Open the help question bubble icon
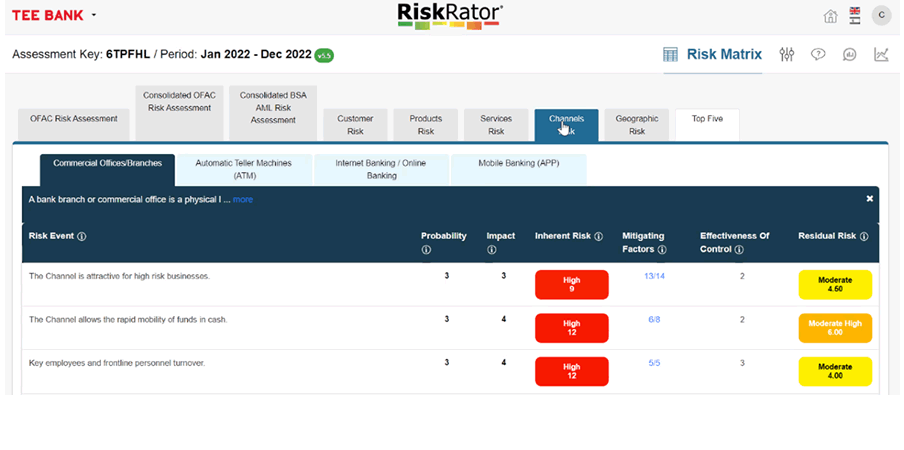 [x=818, y=54]
